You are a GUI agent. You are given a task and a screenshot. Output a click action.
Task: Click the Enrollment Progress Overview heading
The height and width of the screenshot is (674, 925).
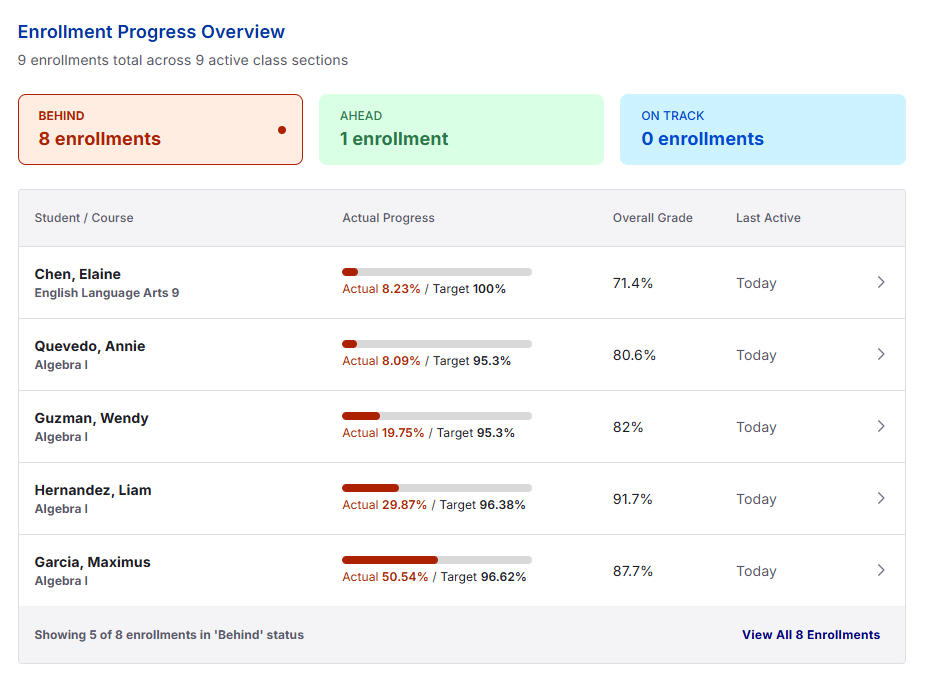coord(151,32)
